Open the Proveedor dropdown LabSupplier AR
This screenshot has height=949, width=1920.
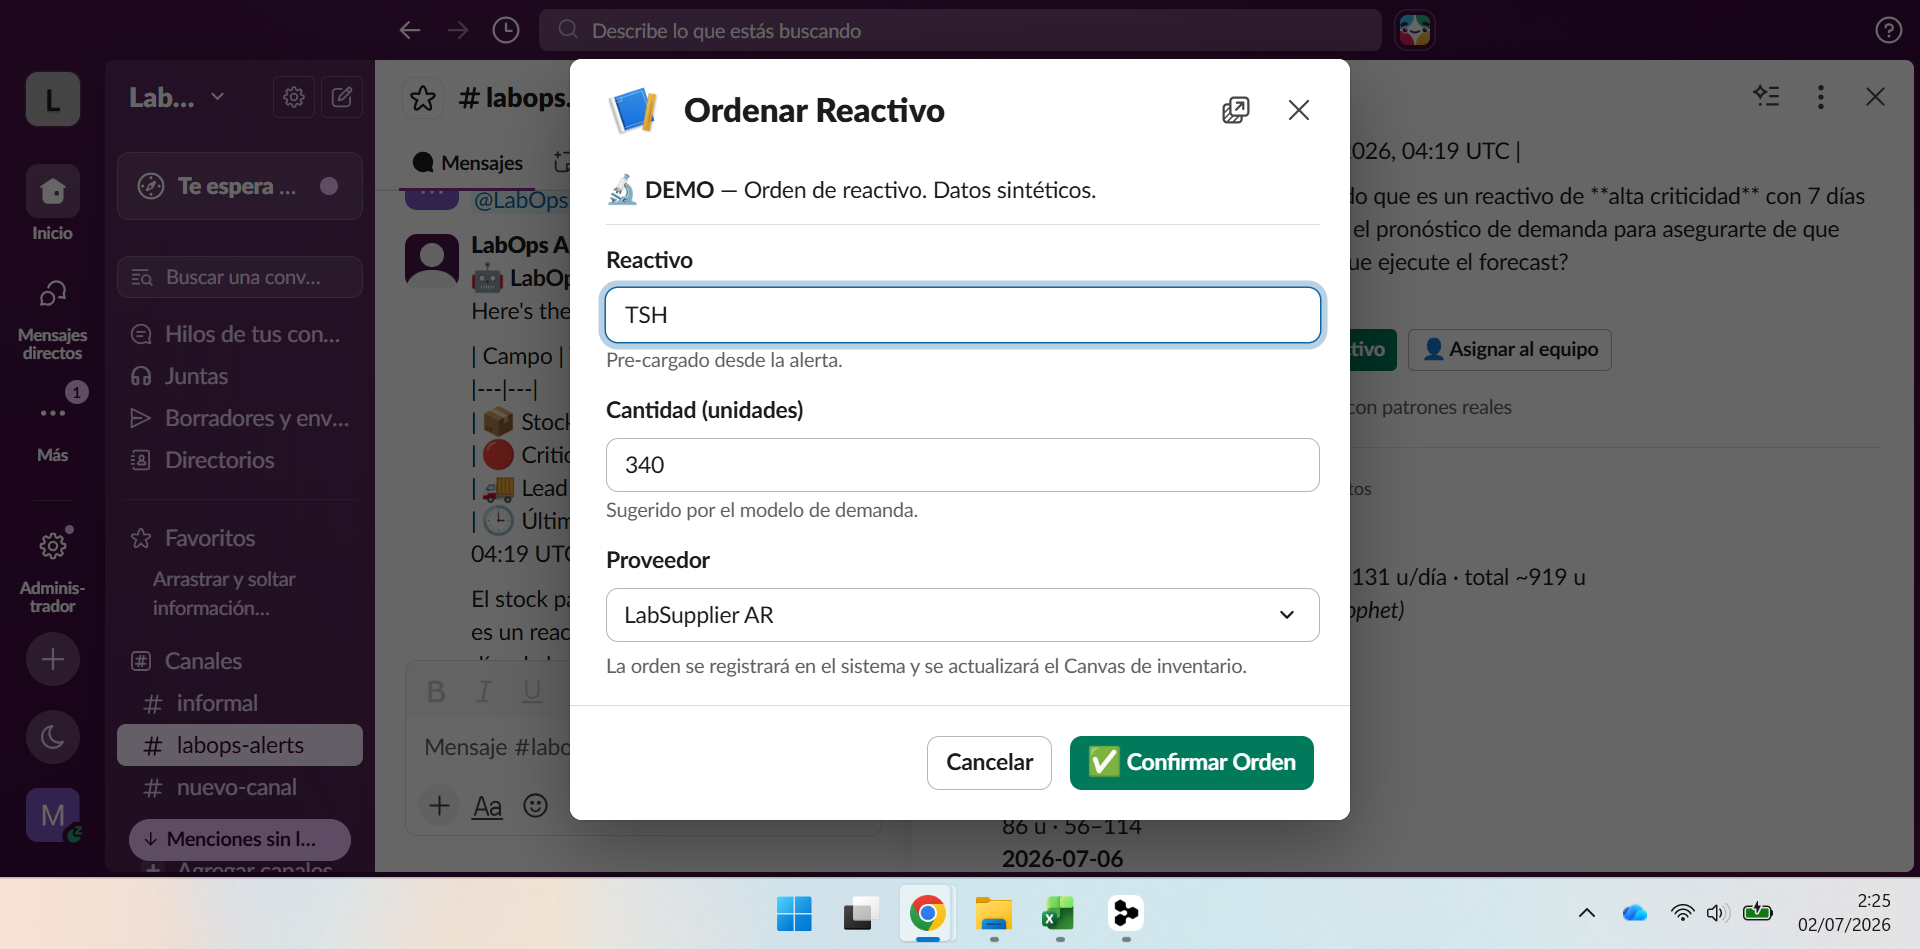[962, 615]
